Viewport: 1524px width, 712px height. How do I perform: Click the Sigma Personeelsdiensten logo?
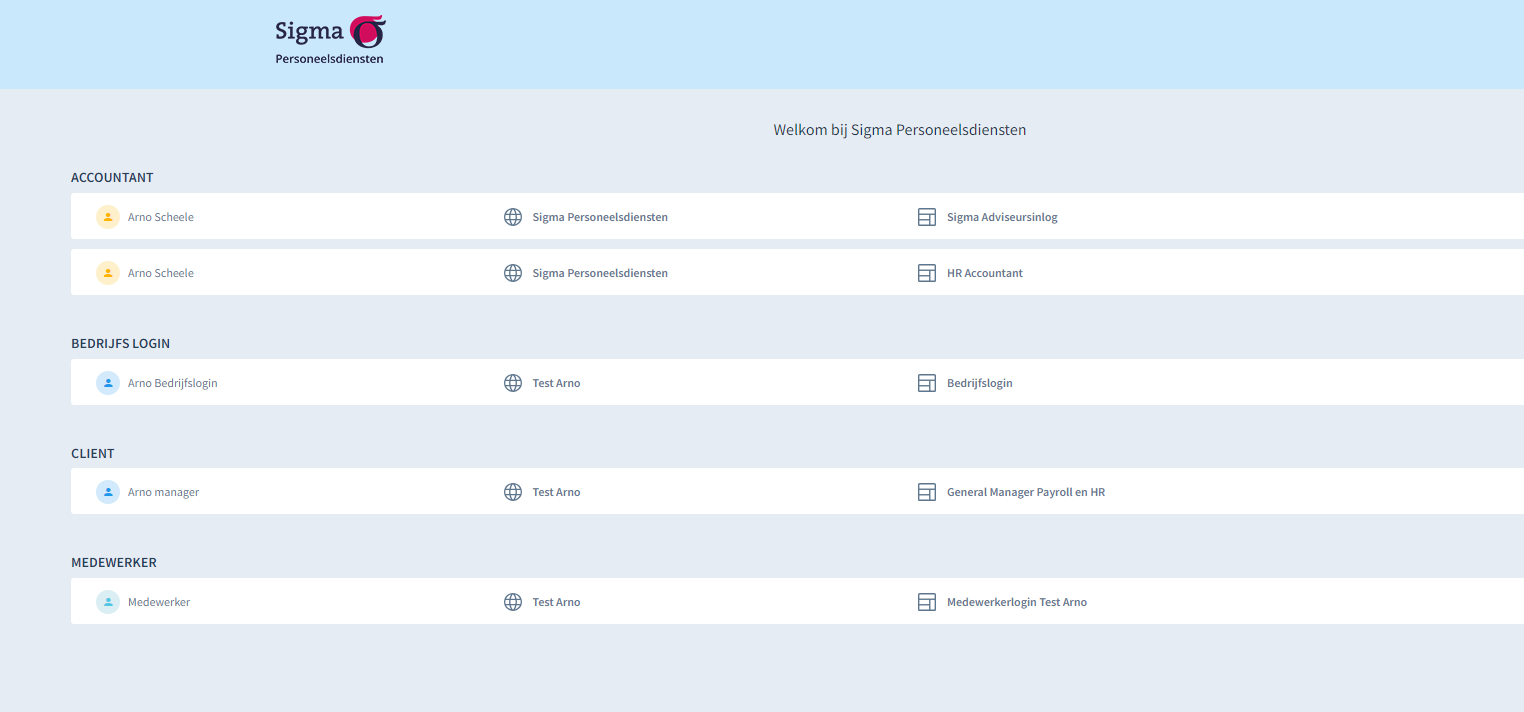coord(330,41)
